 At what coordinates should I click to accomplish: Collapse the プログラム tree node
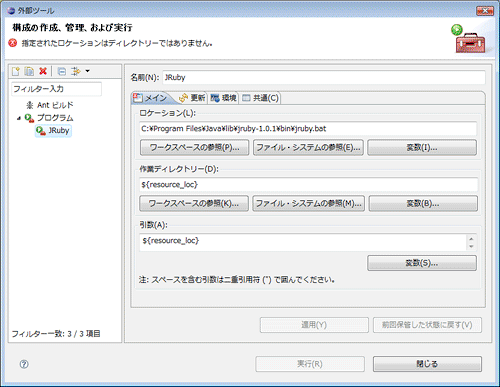coord(19,118)
